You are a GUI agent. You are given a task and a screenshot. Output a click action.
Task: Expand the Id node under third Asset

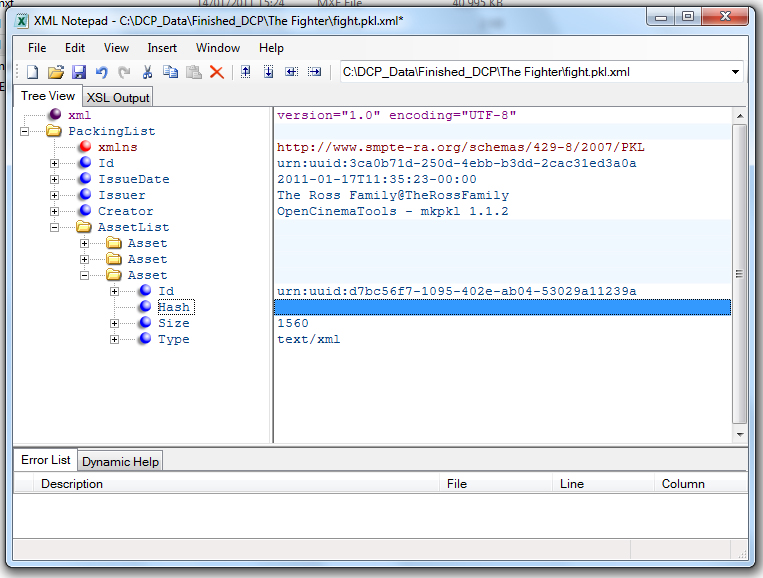click(114, 291)
